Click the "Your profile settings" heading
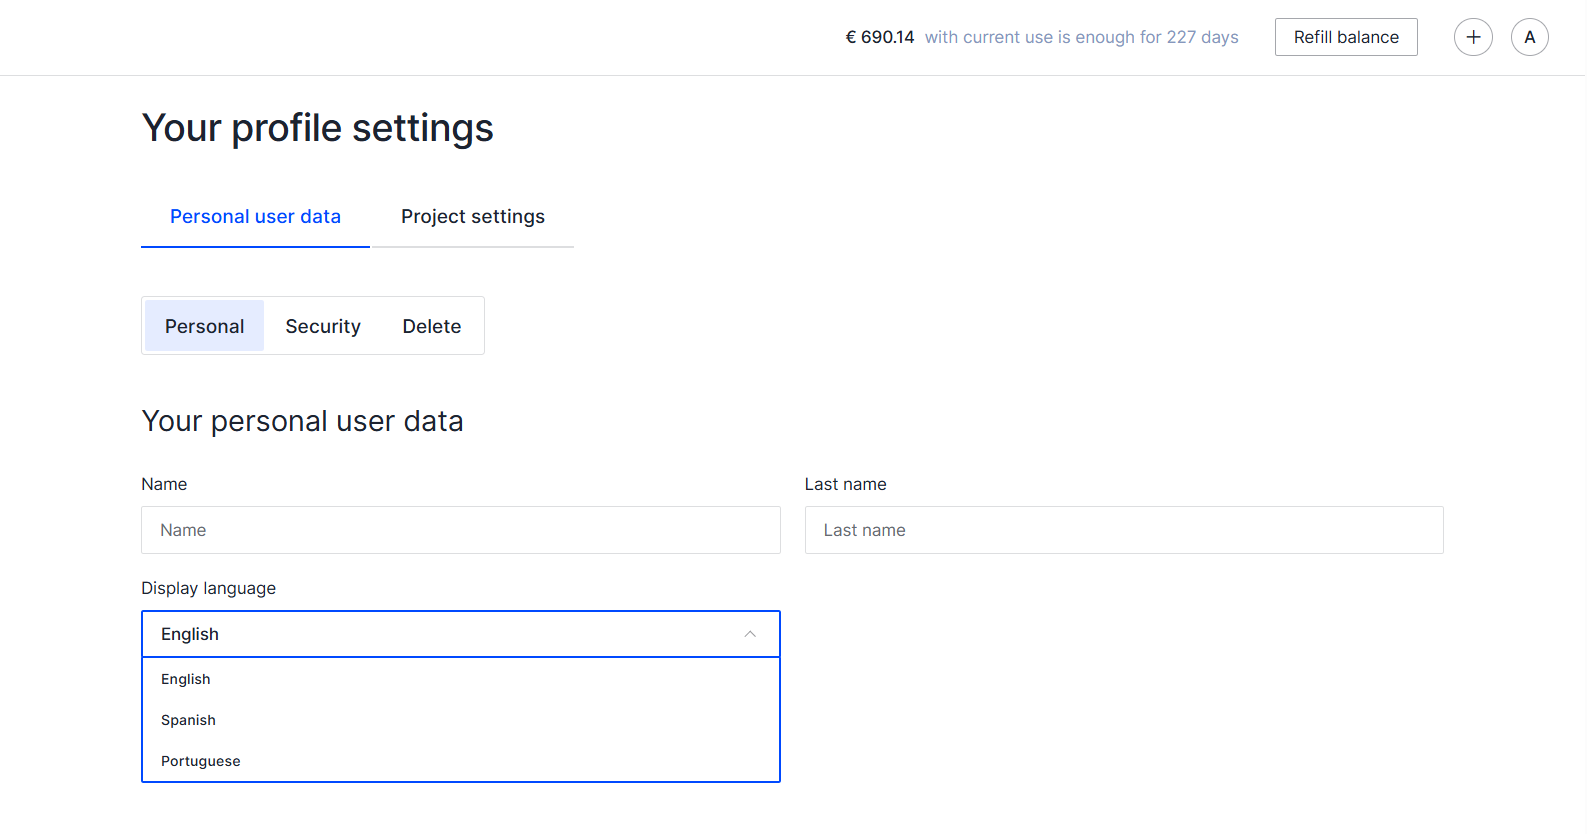1587x834 pixels. point(318,128)
